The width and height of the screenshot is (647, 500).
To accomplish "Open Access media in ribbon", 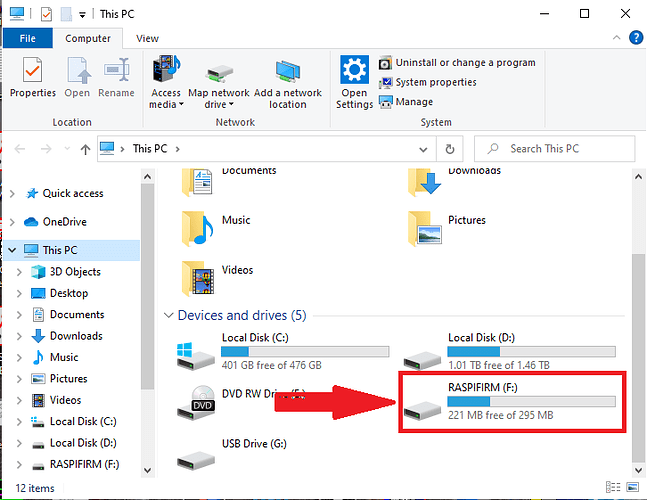I will tap(166, 83).
